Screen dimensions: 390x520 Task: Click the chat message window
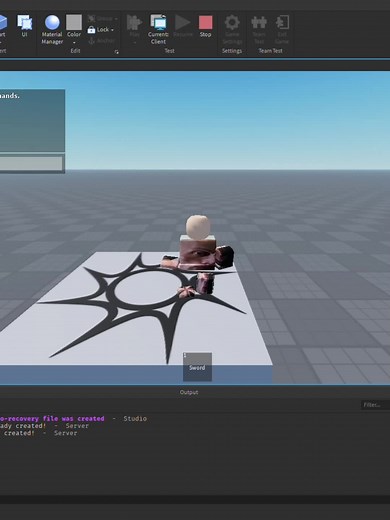[x=32, y=120]
